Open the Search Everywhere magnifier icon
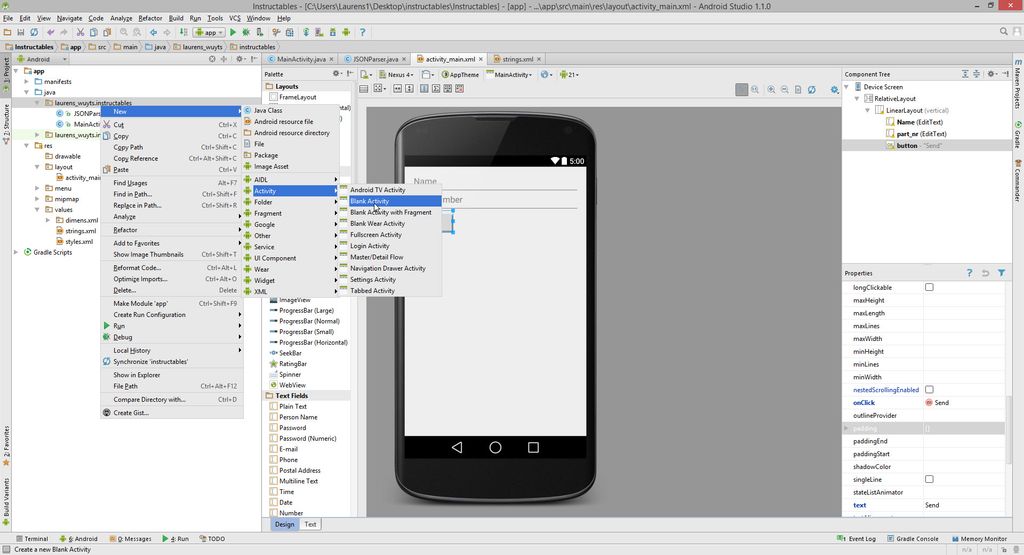The height and width of the screenshot is (555, 1024). 1004,31
